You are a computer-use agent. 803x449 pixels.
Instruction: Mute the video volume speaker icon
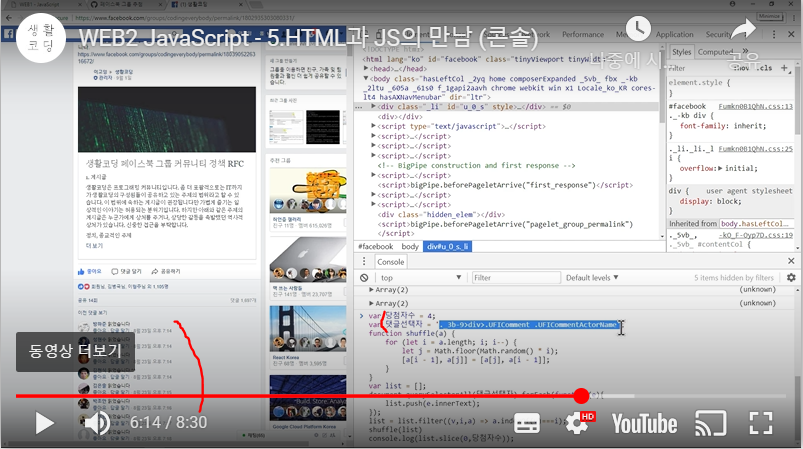(97, 423)
